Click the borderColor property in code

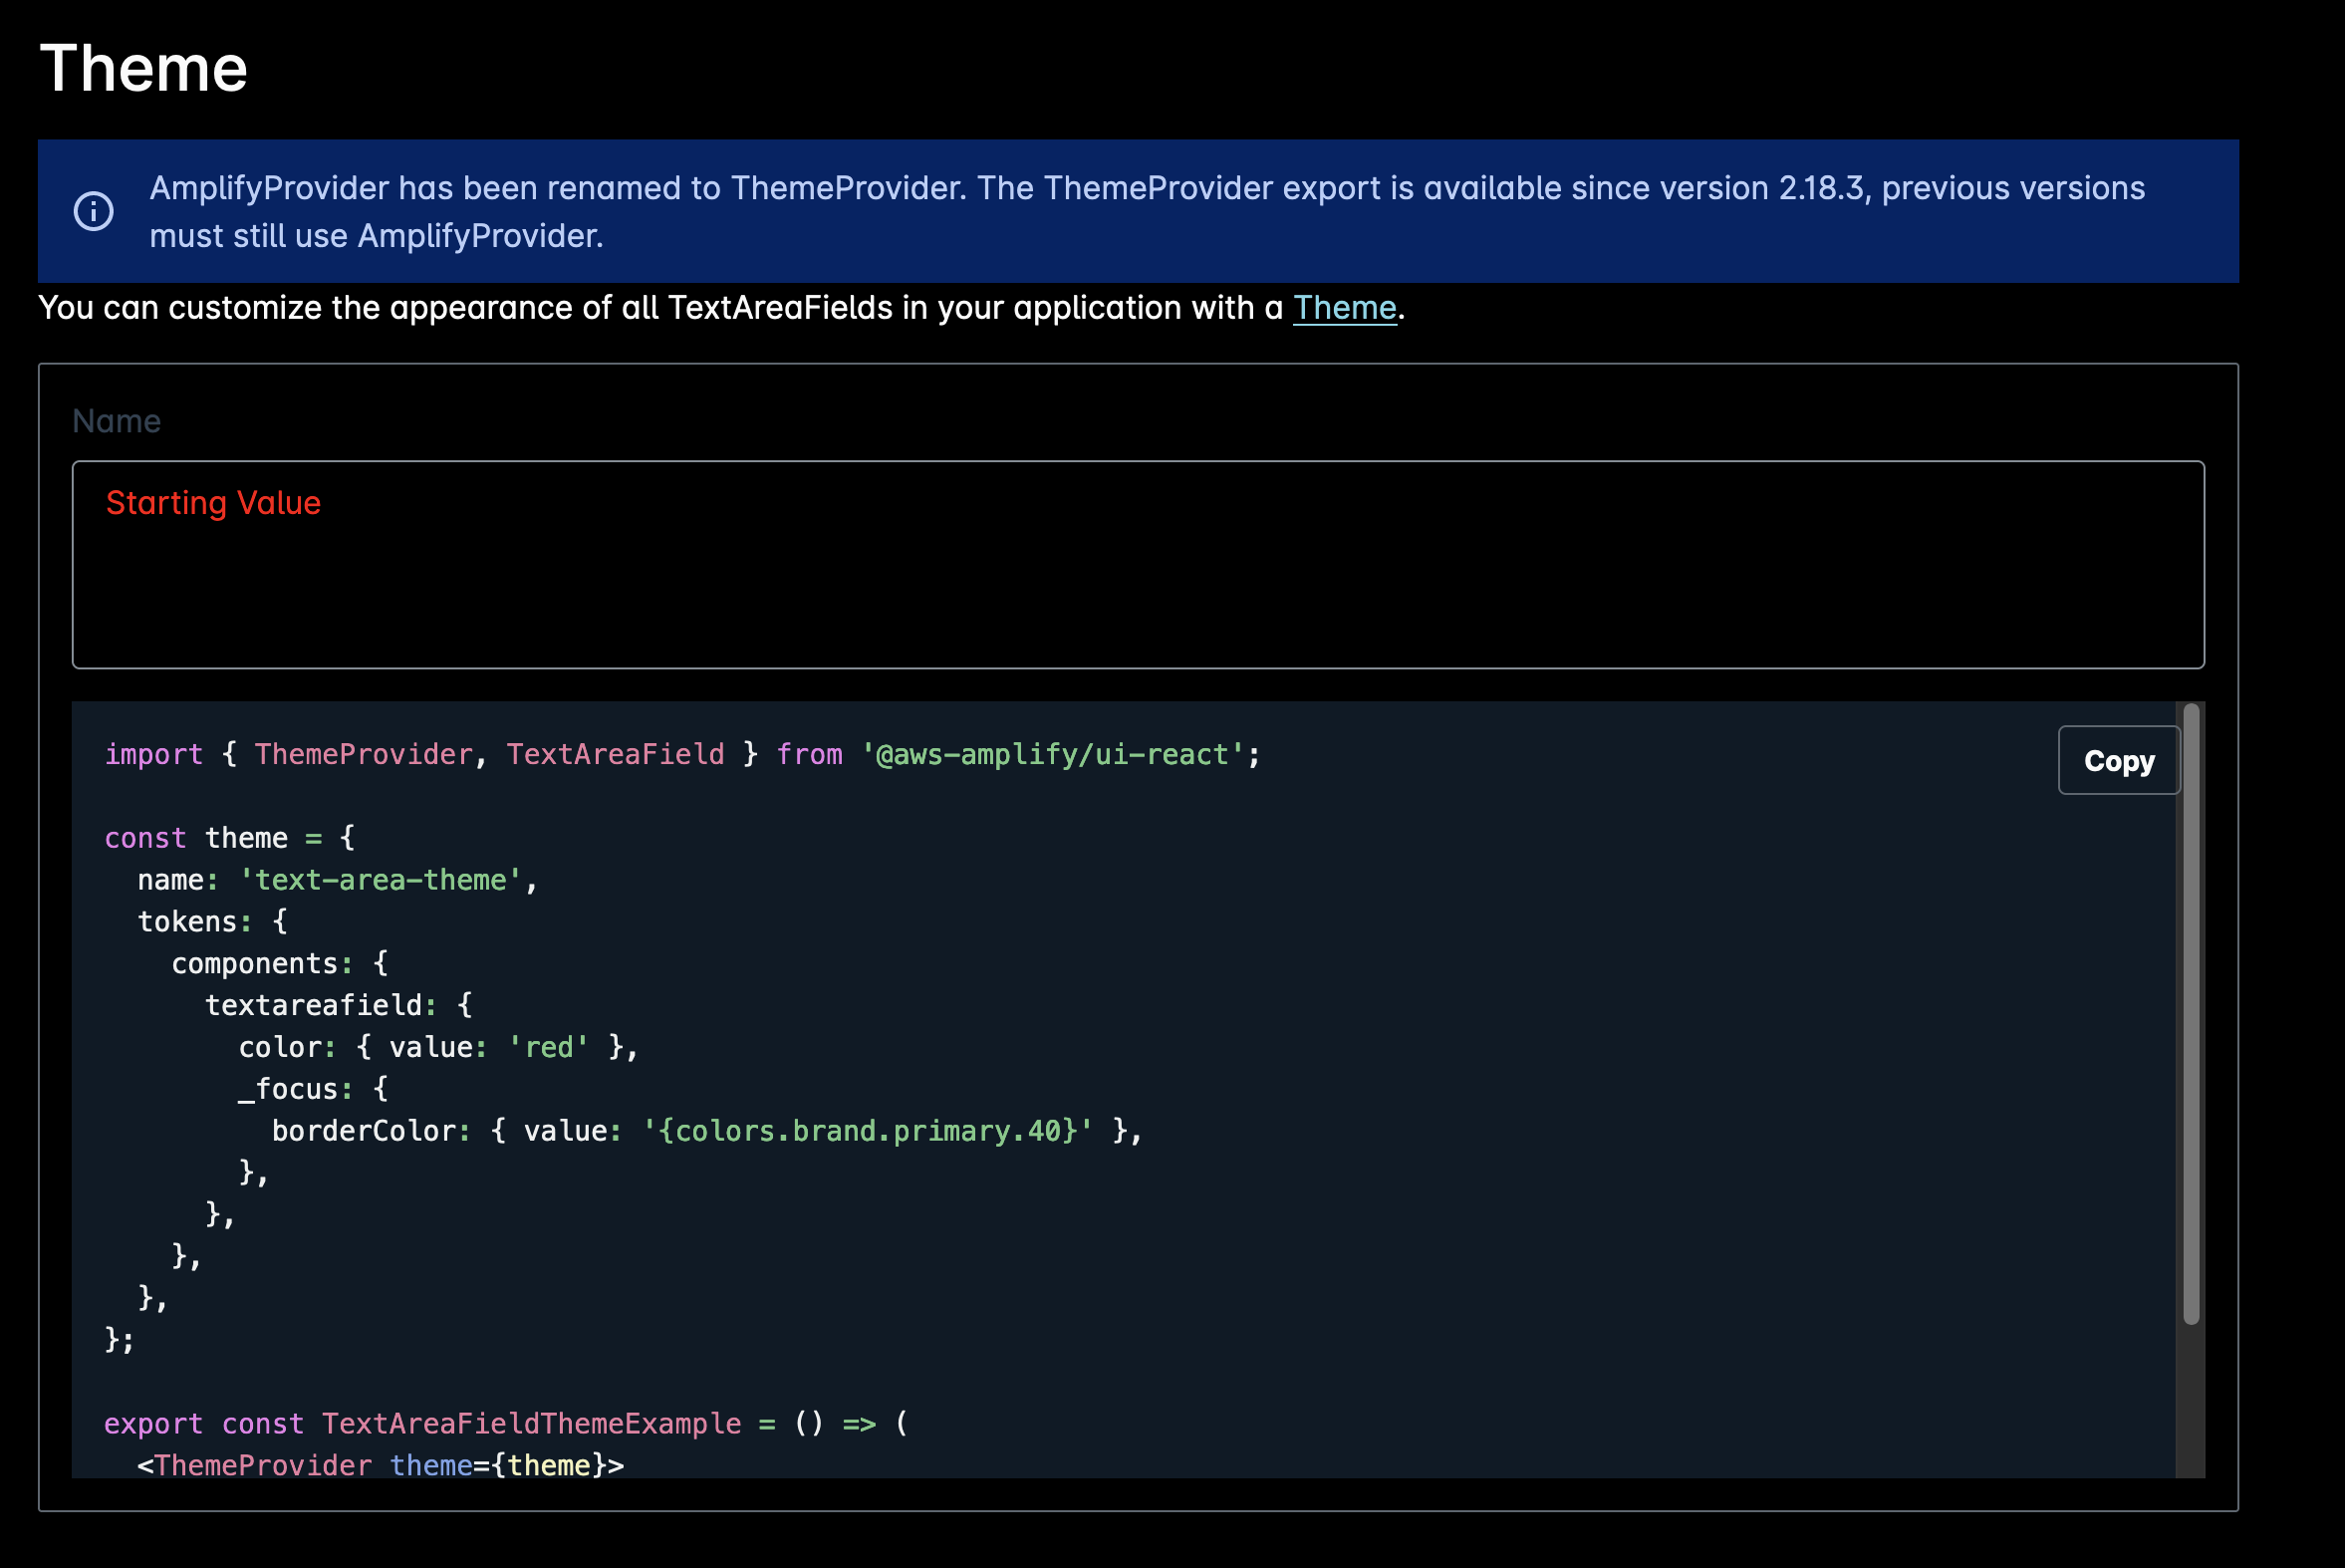click(x=364, y=1131)
